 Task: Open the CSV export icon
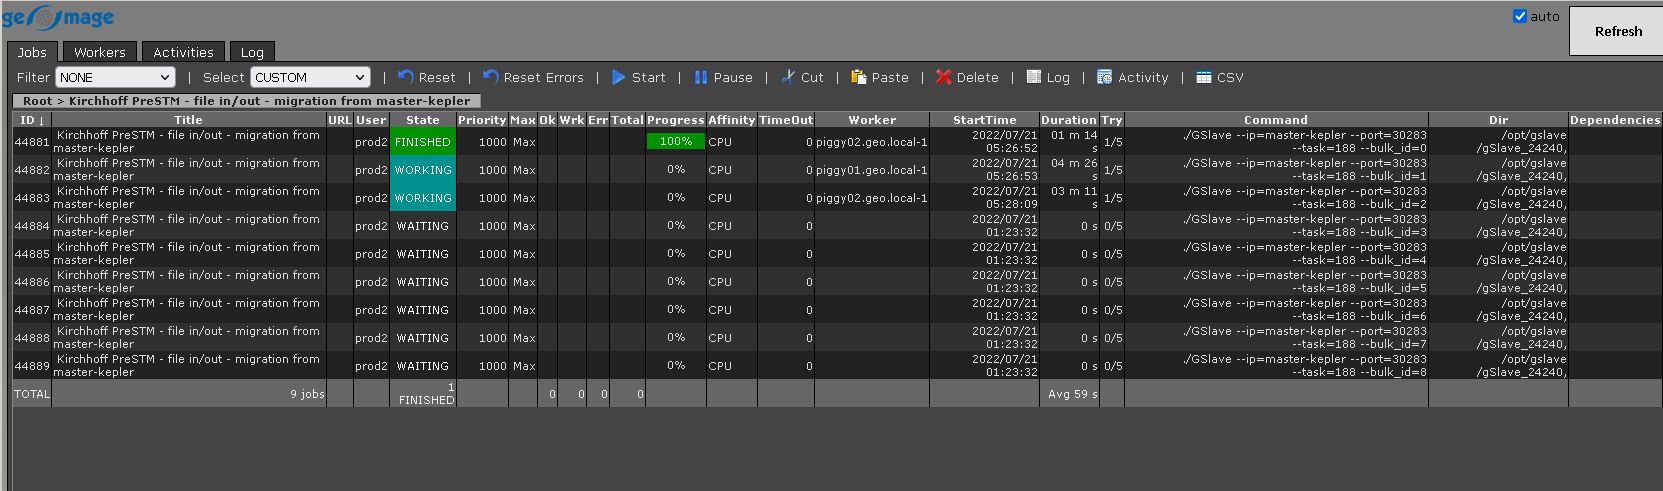coord(1204,77)
